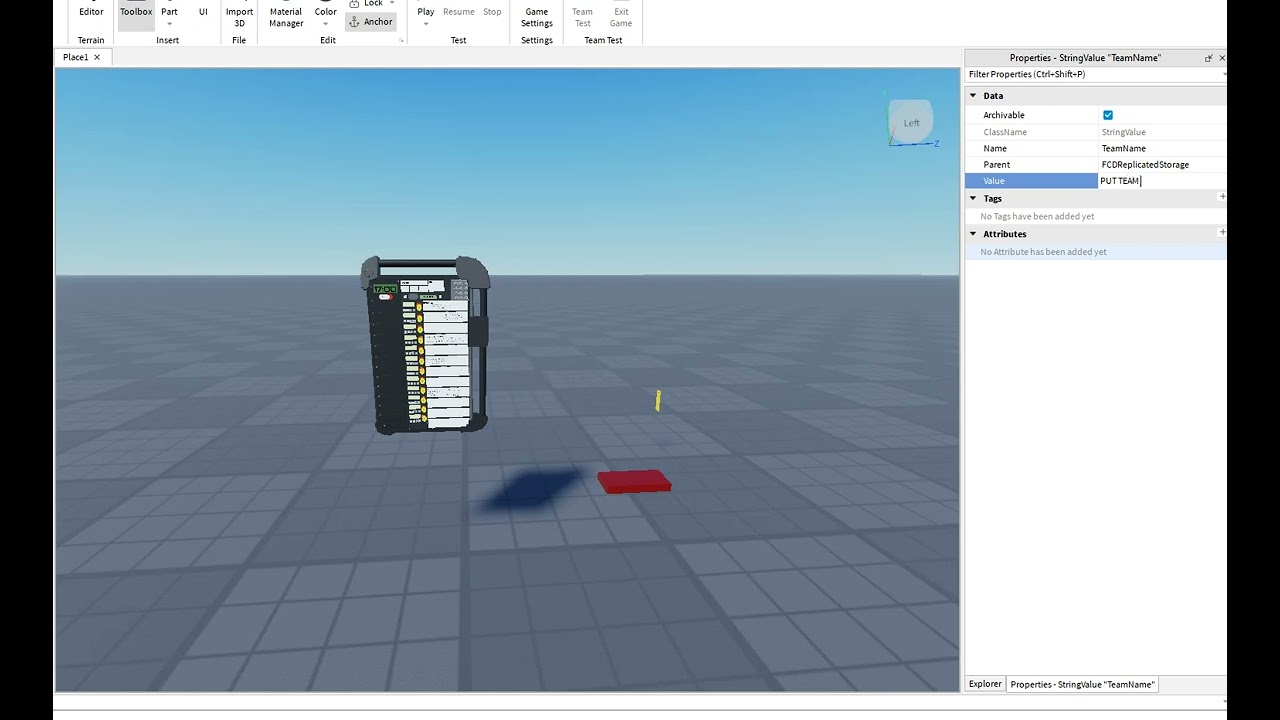1280x720 pixels.
Task: Click the Lock padlock icon
Action: click(354, 4)
